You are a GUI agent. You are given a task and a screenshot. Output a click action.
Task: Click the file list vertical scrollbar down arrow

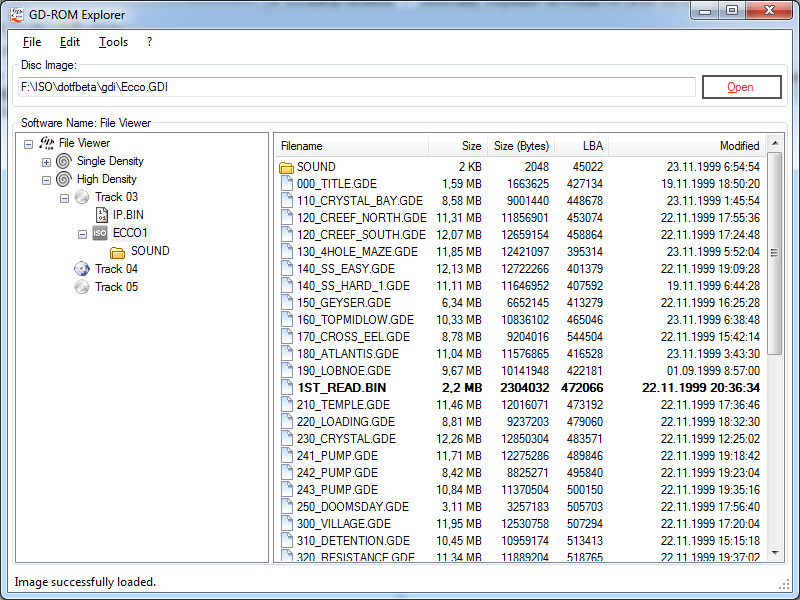(x=775, y=554)
